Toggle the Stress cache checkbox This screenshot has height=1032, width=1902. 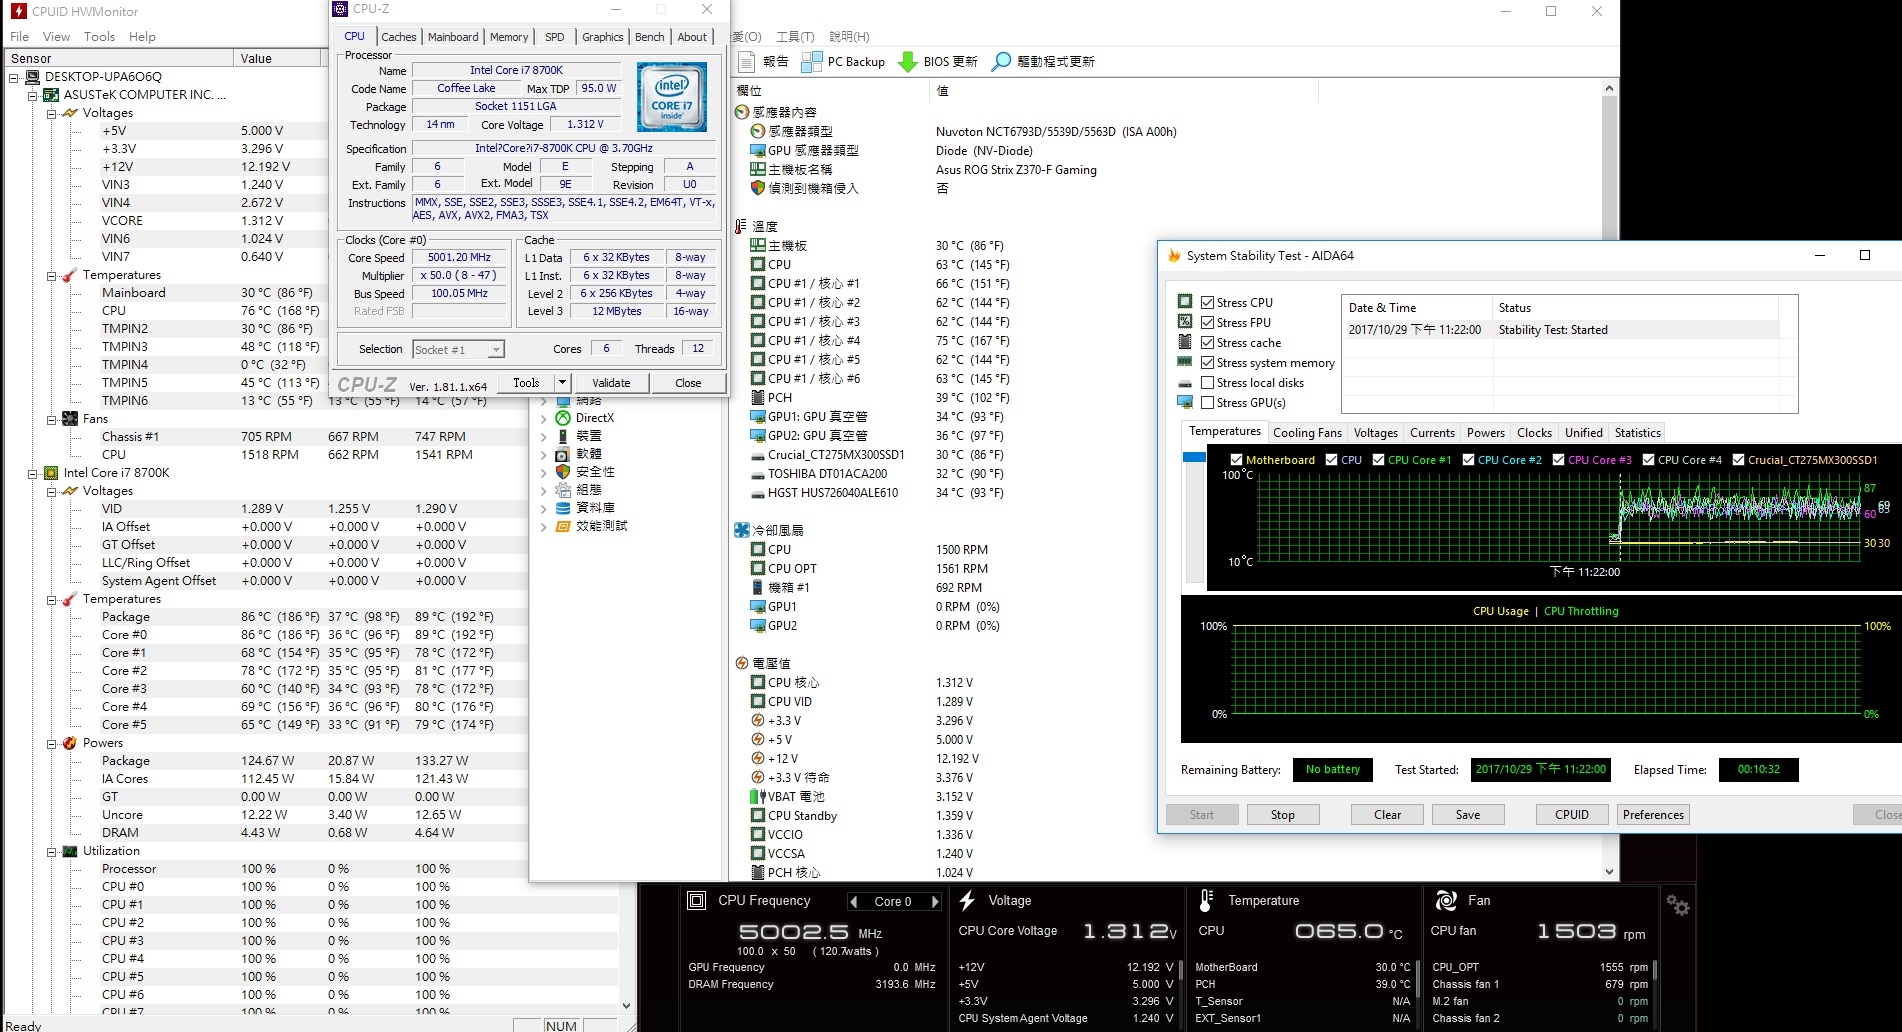pos(1207,342)
